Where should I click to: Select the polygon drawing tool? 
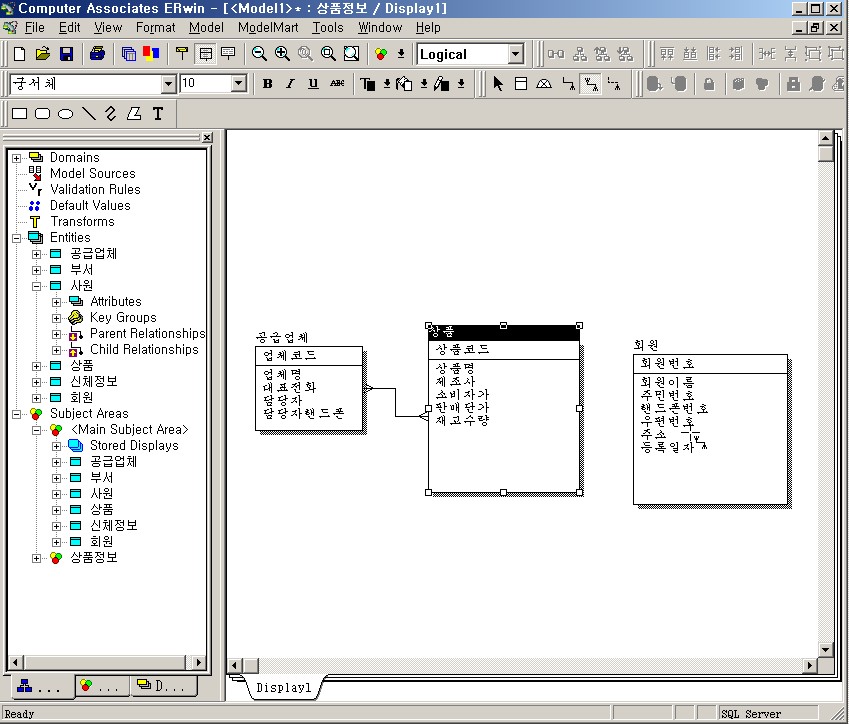[x=134, y=114]
